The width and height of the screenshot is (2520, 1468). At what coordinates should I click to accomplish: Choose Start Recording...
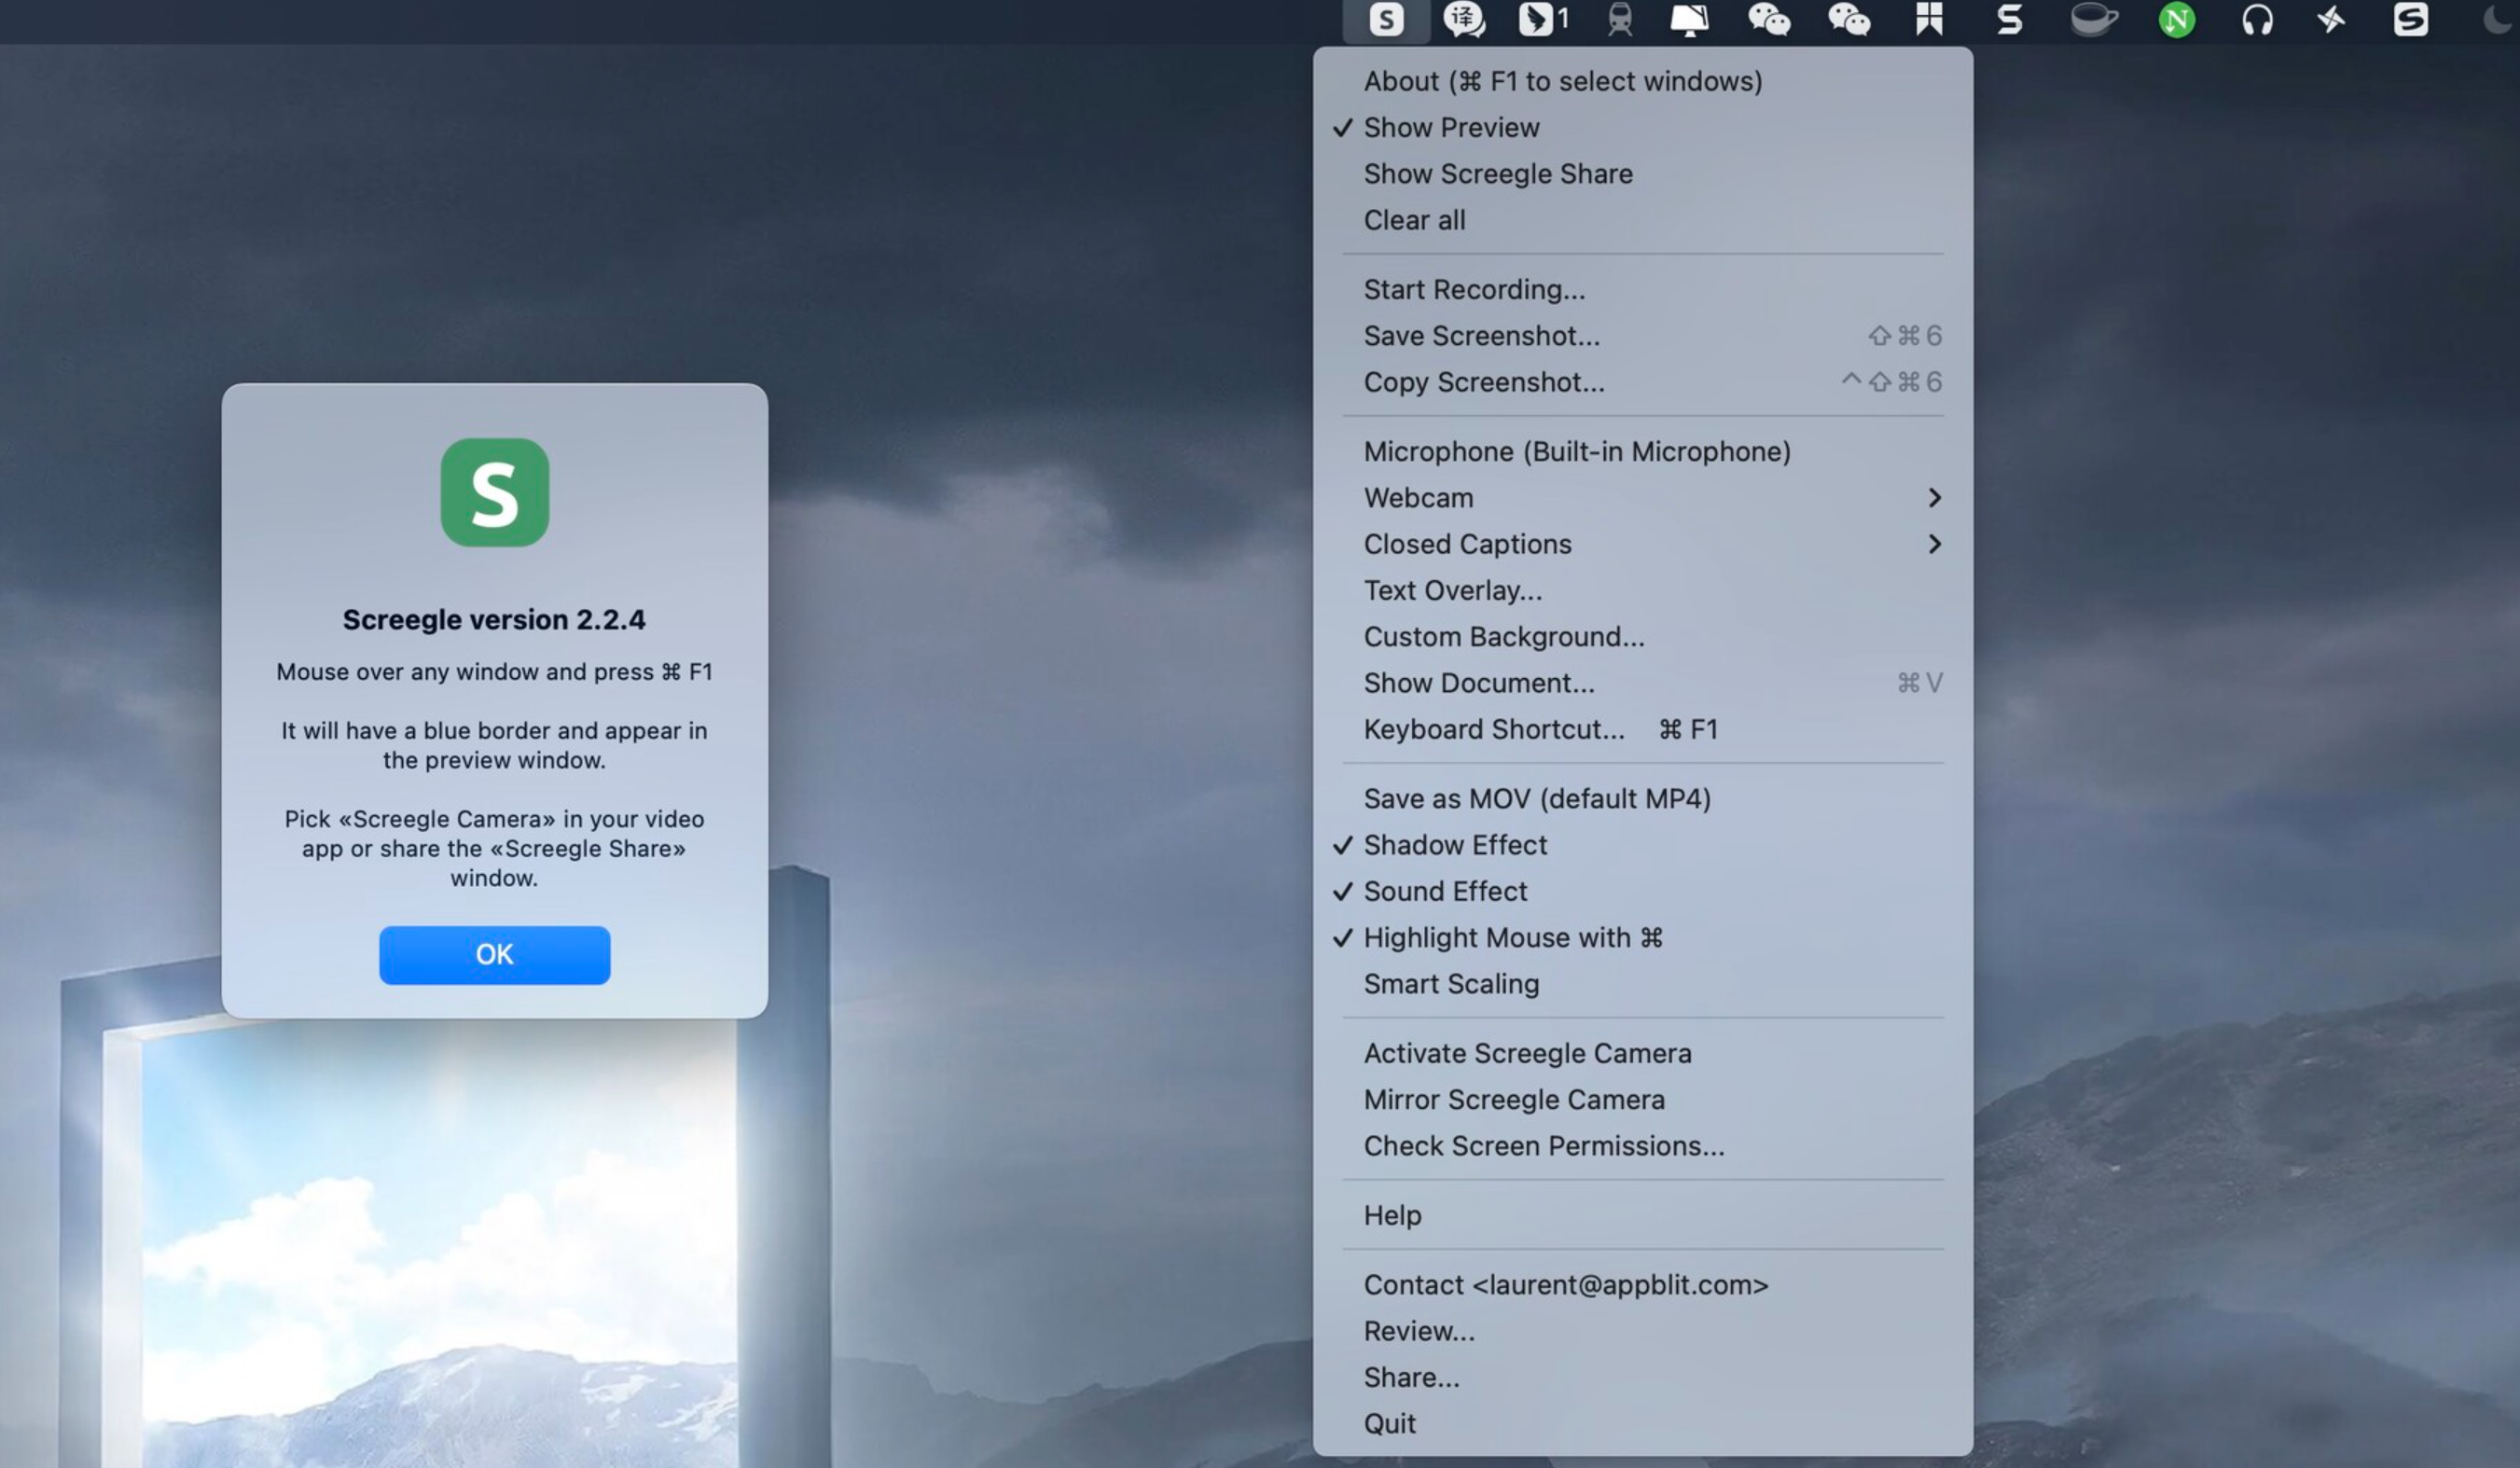[x=1643, y=290]
